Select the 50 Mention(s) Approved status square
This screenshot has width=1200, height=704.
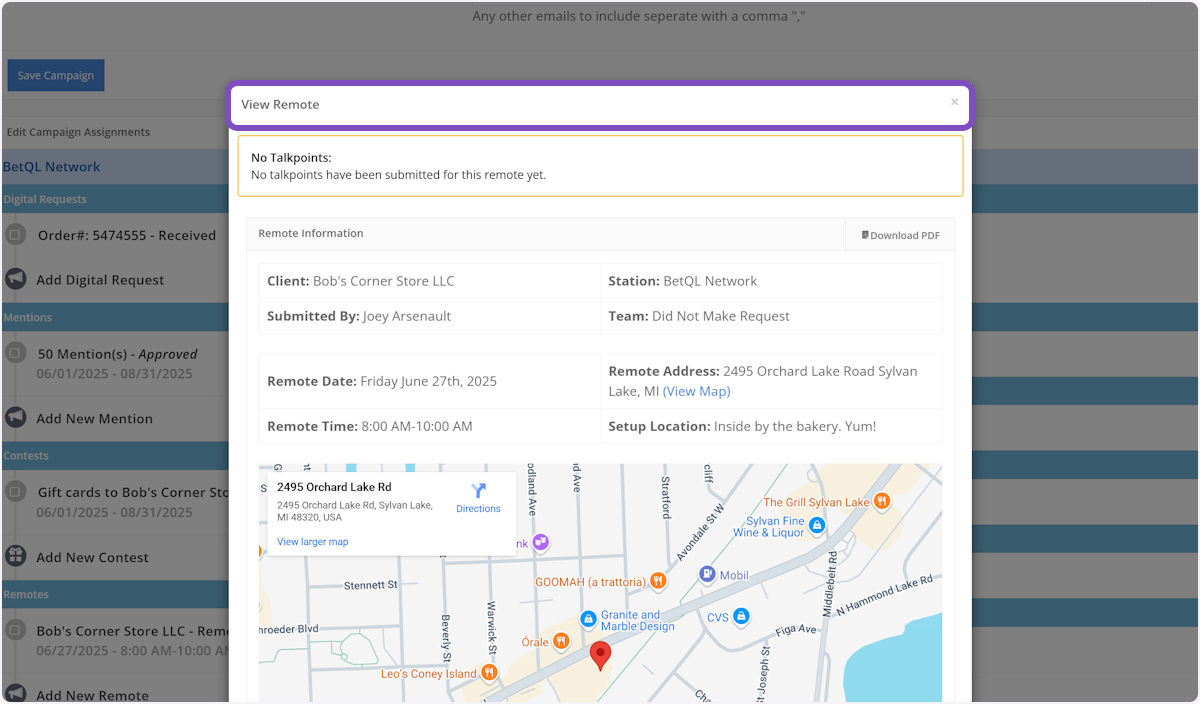pos(14,352)
